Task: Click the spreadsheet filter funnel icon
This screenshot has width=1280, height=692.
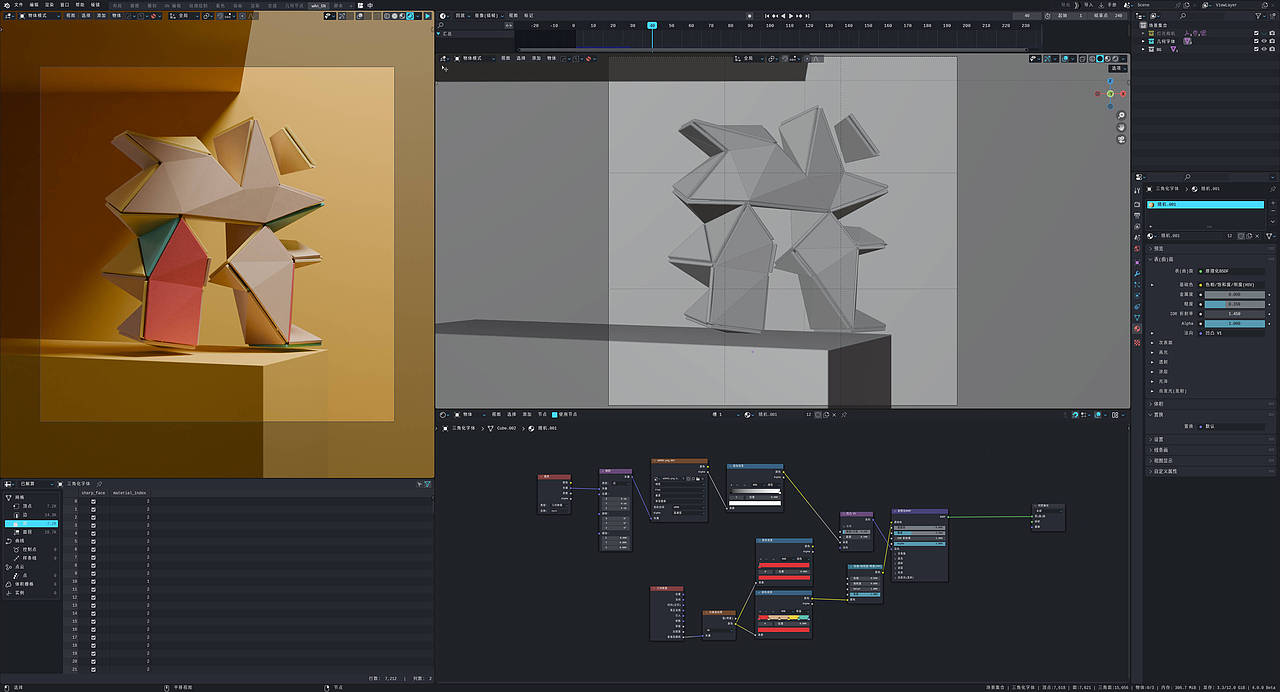Action: click(427, 484)
